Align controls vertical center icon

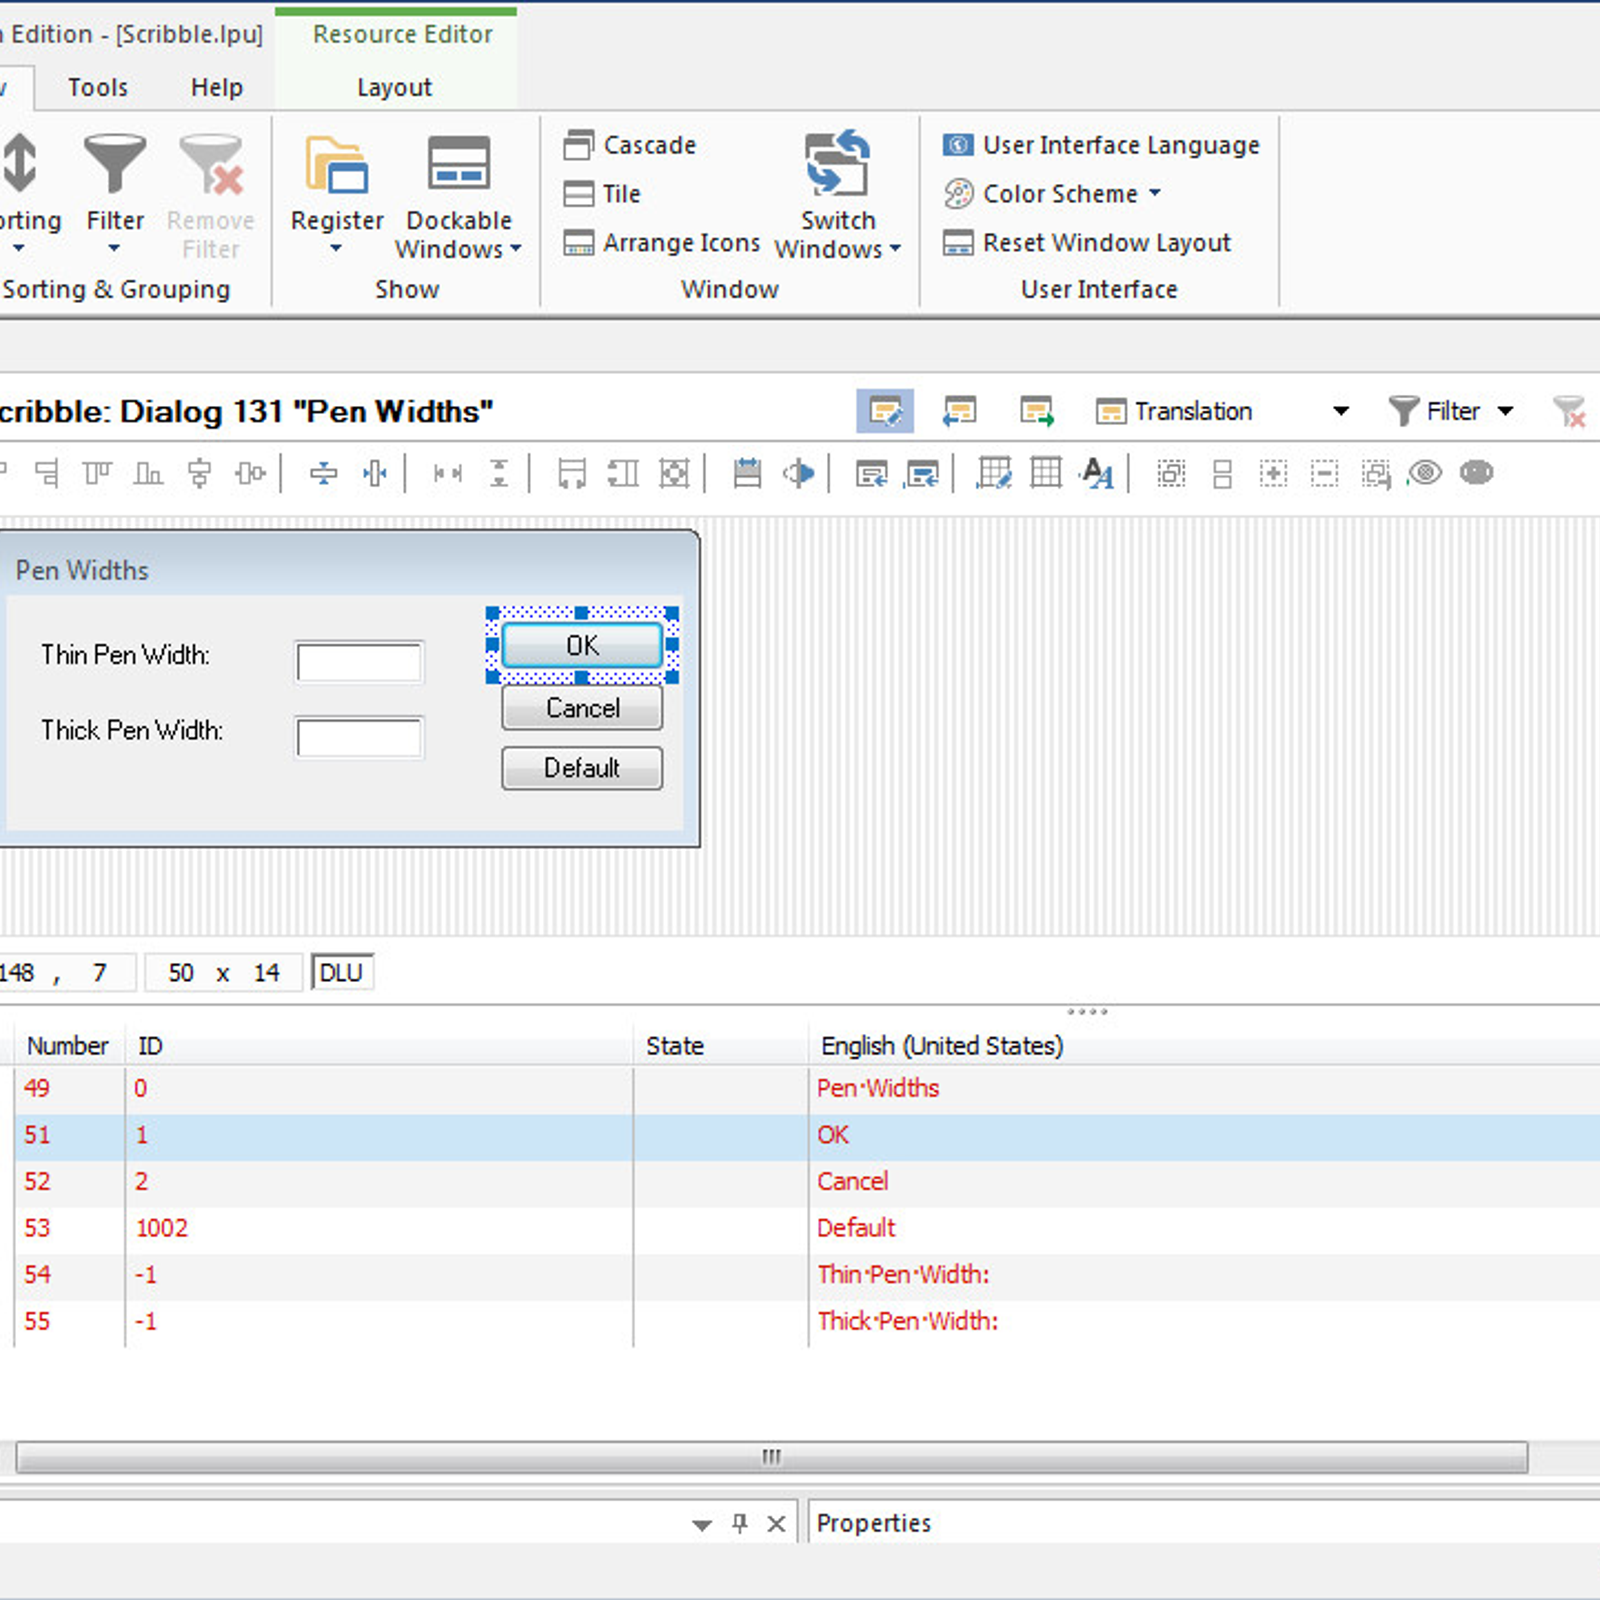pyautogui.click(x=250, y=473)
